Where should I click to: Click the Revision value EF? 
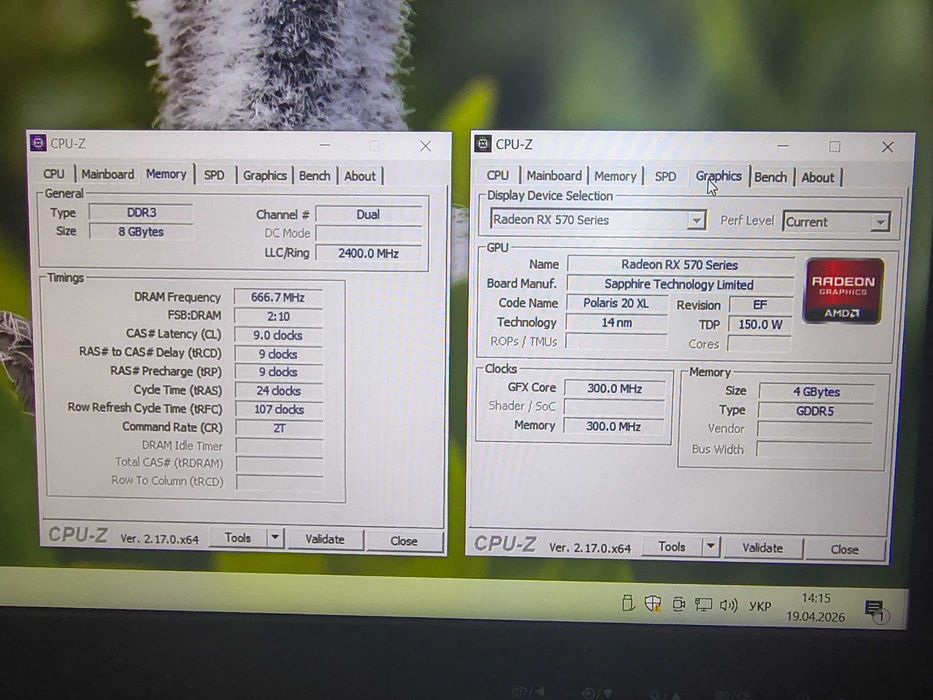click(x=760, y=305)
